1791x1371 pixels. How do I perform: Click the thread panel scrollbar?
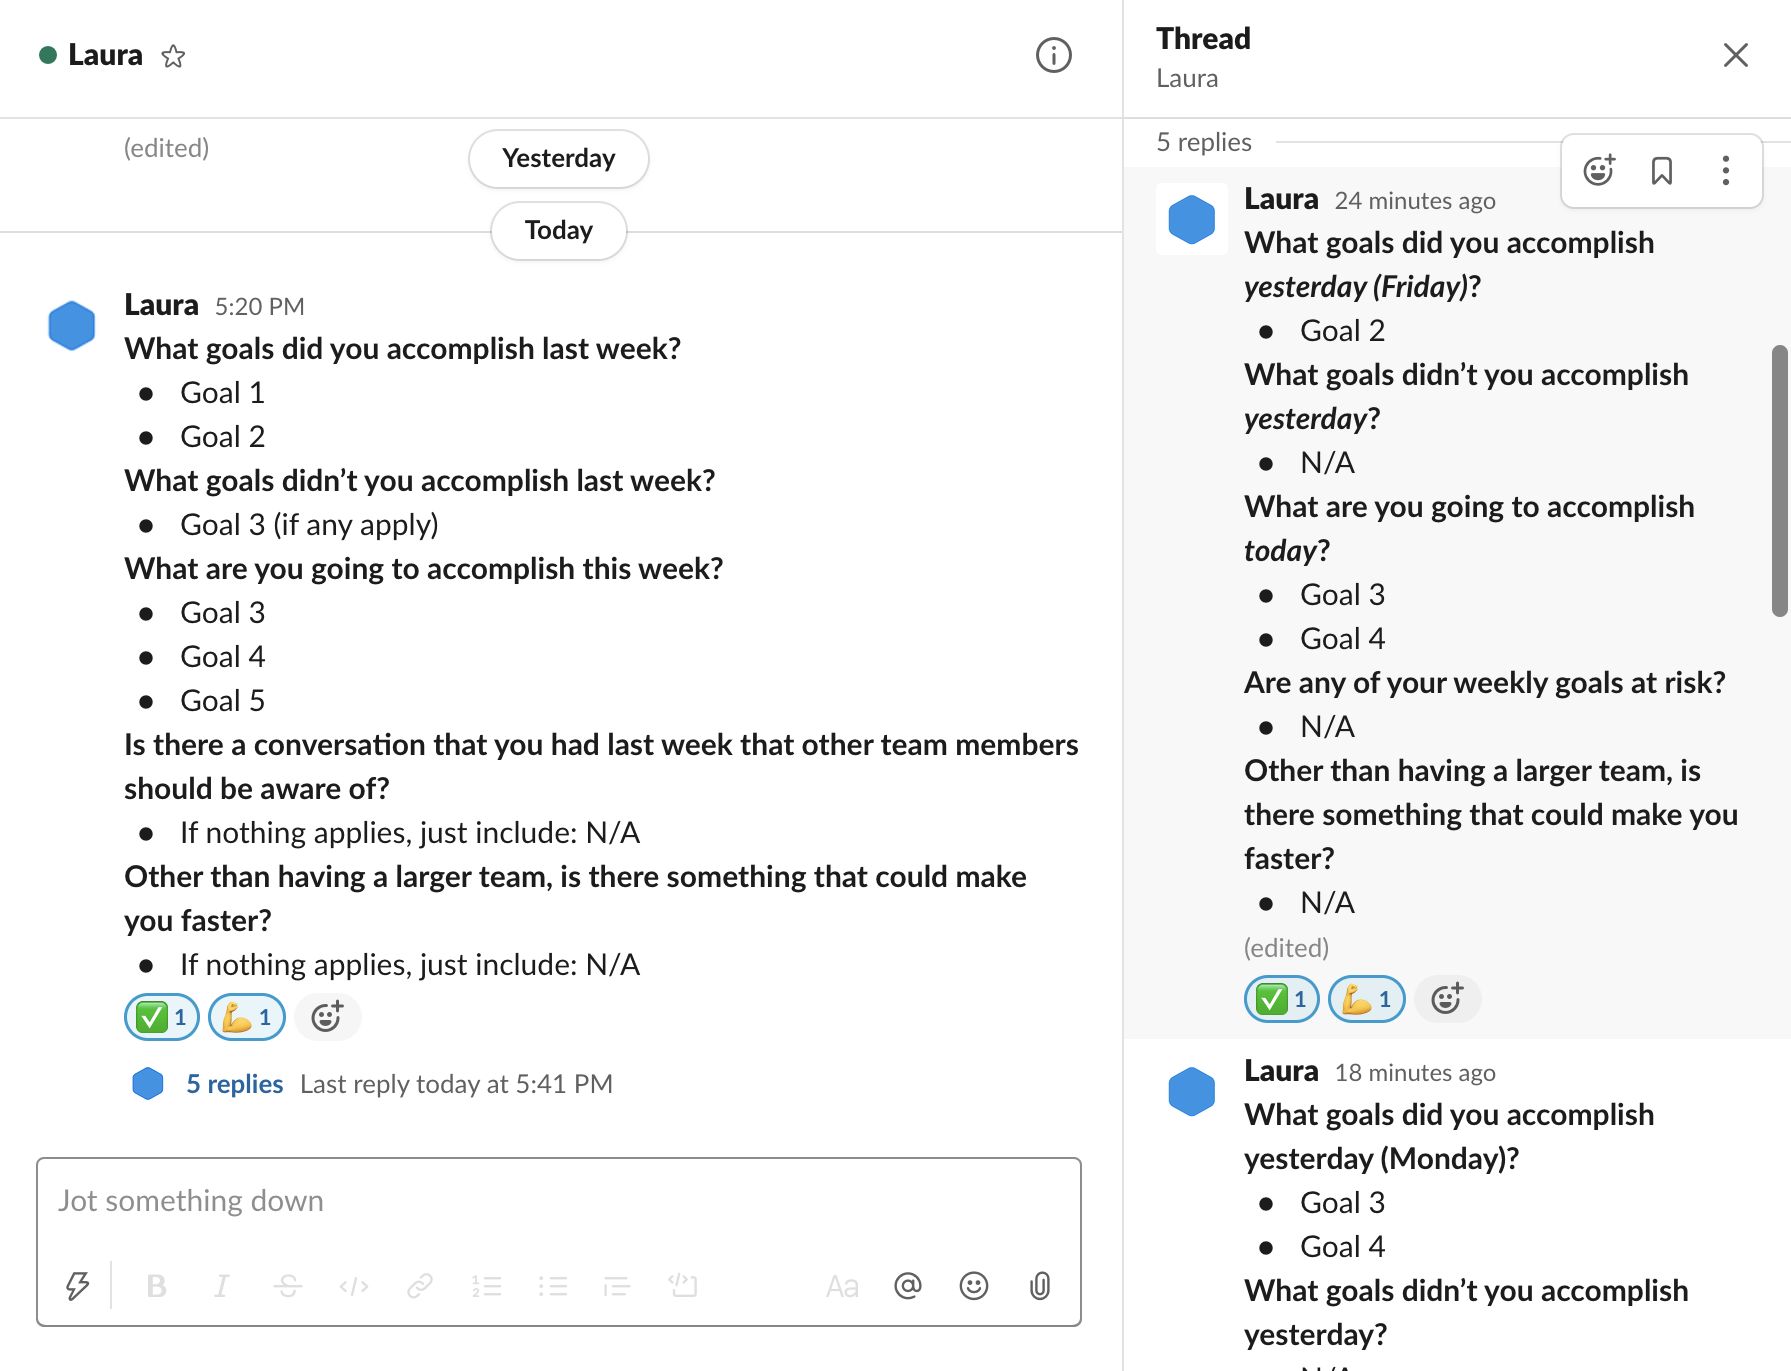click(1779, 480)
